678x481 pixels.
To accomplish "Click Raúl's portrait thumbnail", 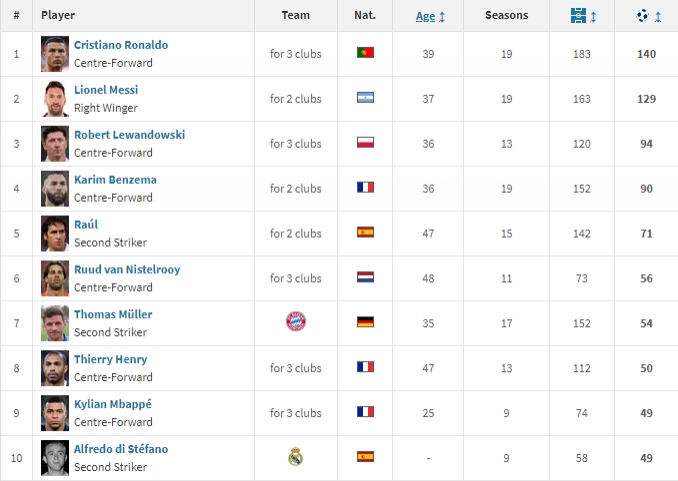I will (x=55, y=234).
